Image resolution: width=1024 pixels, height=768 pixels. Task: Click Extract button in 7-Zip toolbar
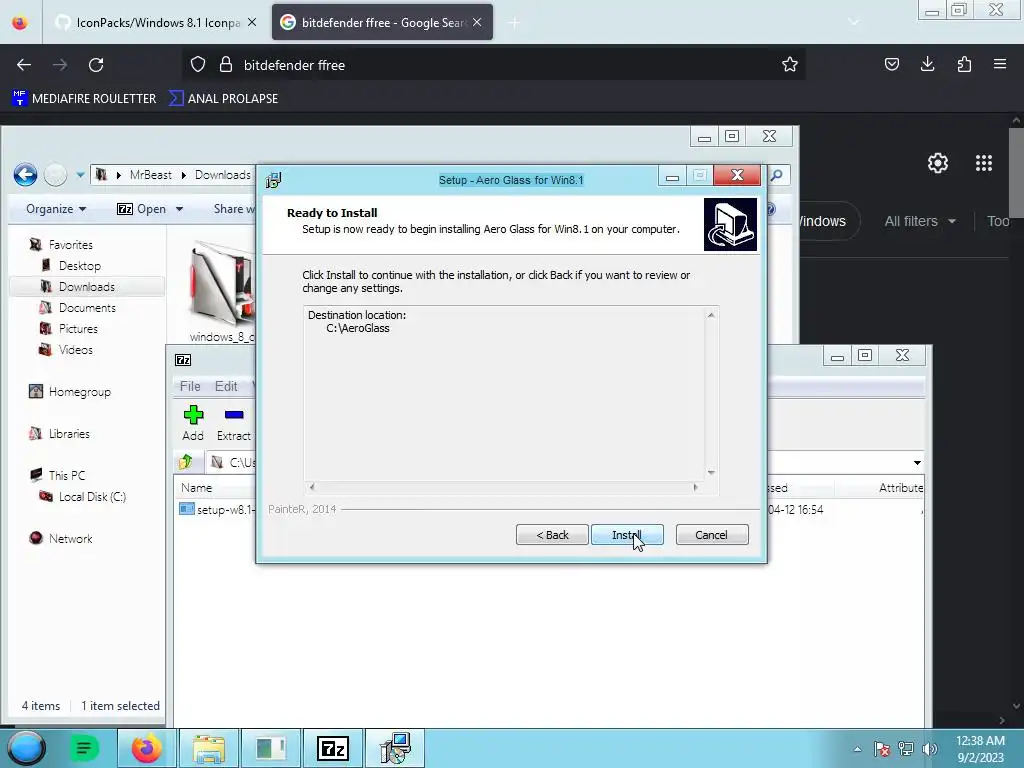point(233,423)
